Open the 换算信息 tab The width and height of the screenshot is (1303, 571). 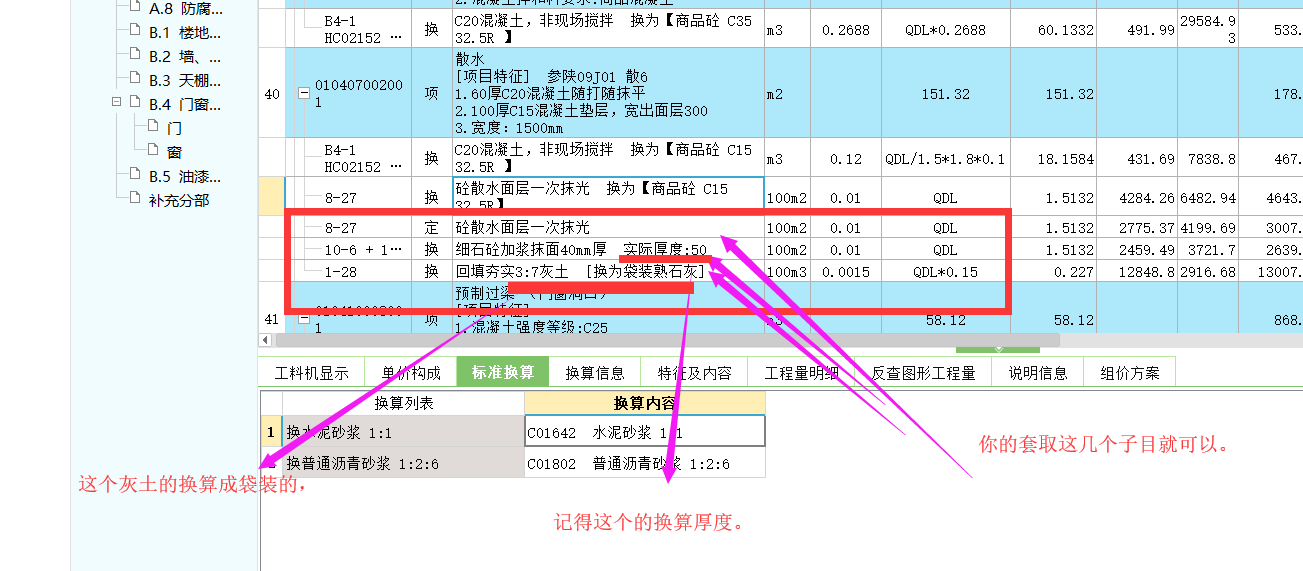click(x=595, y=373)
